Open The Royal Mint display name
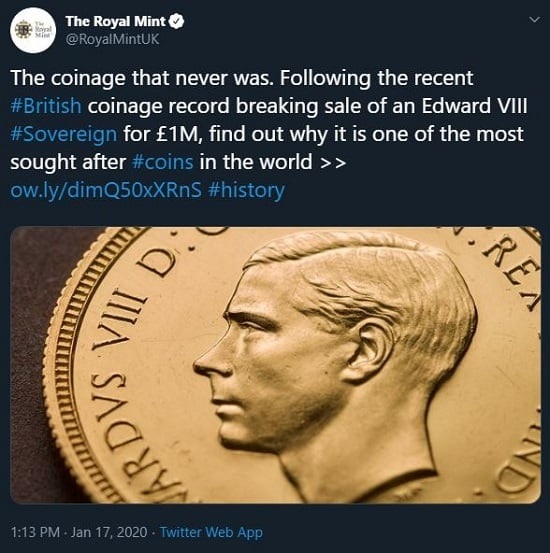Viewport: 550px width, 553px height. pyautogui.click(x=115, y=22)
